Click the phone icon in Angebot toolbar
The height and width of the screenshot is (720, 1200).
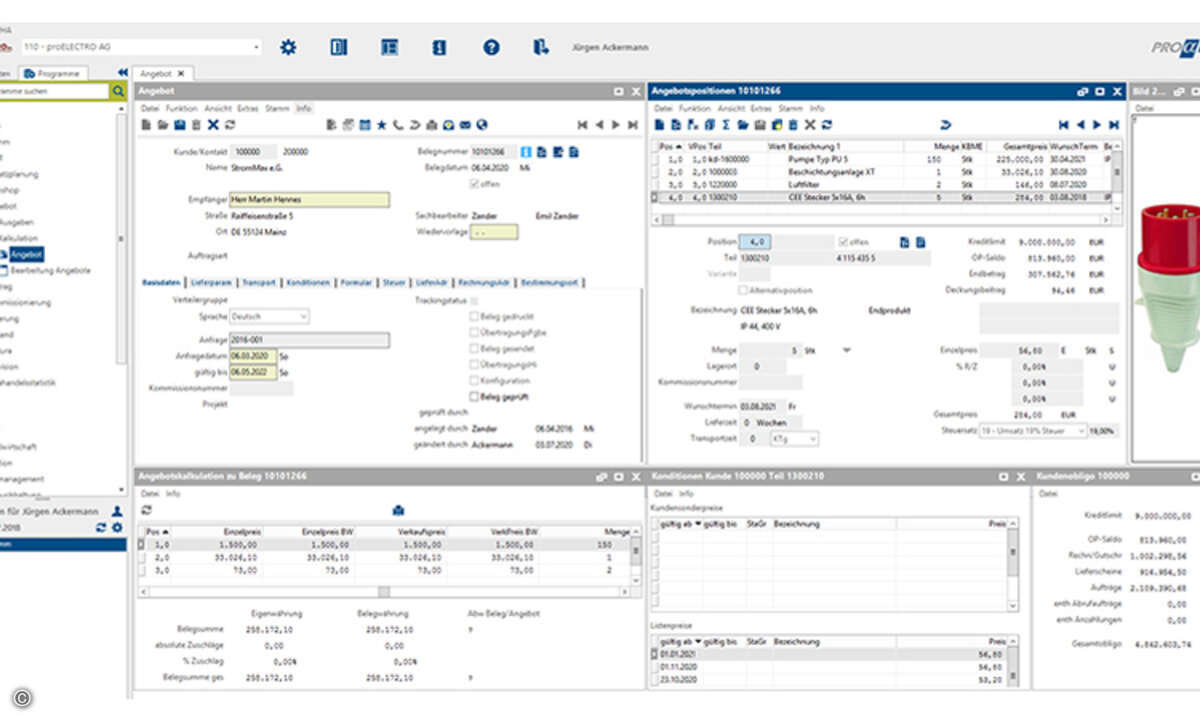[398, 125]
